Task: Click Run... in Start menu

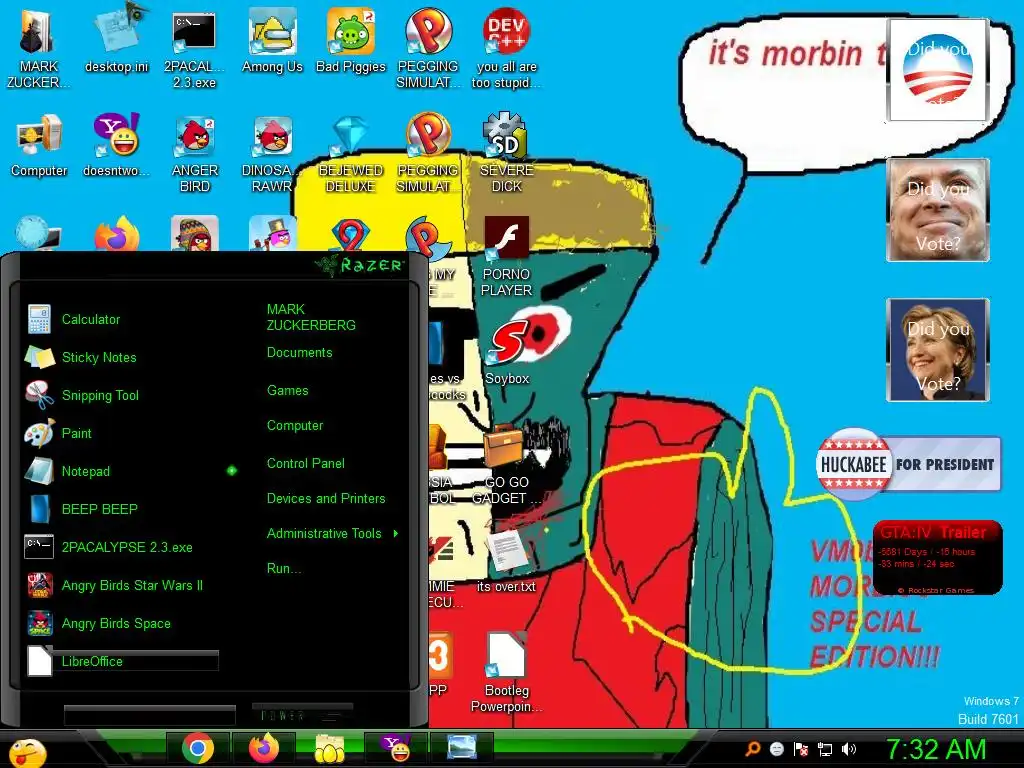Action: (x=283, y=568)
